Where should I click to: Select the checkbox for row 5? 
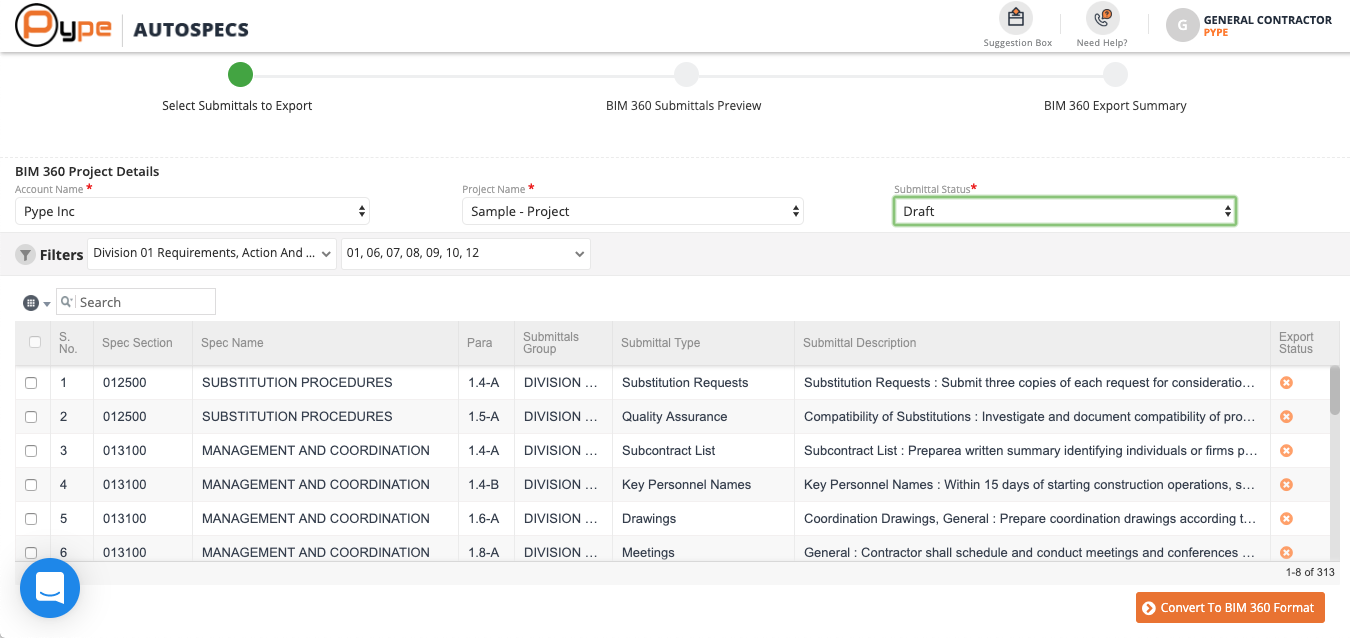[x=31, y=519]
